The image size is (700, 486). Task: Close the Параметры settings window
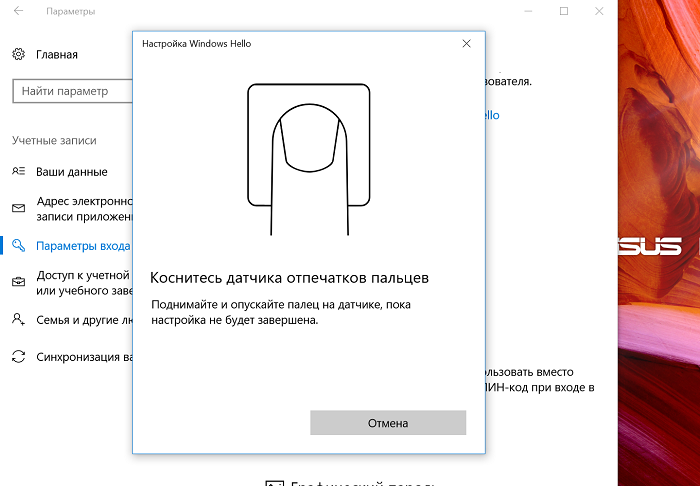point(599,11)
